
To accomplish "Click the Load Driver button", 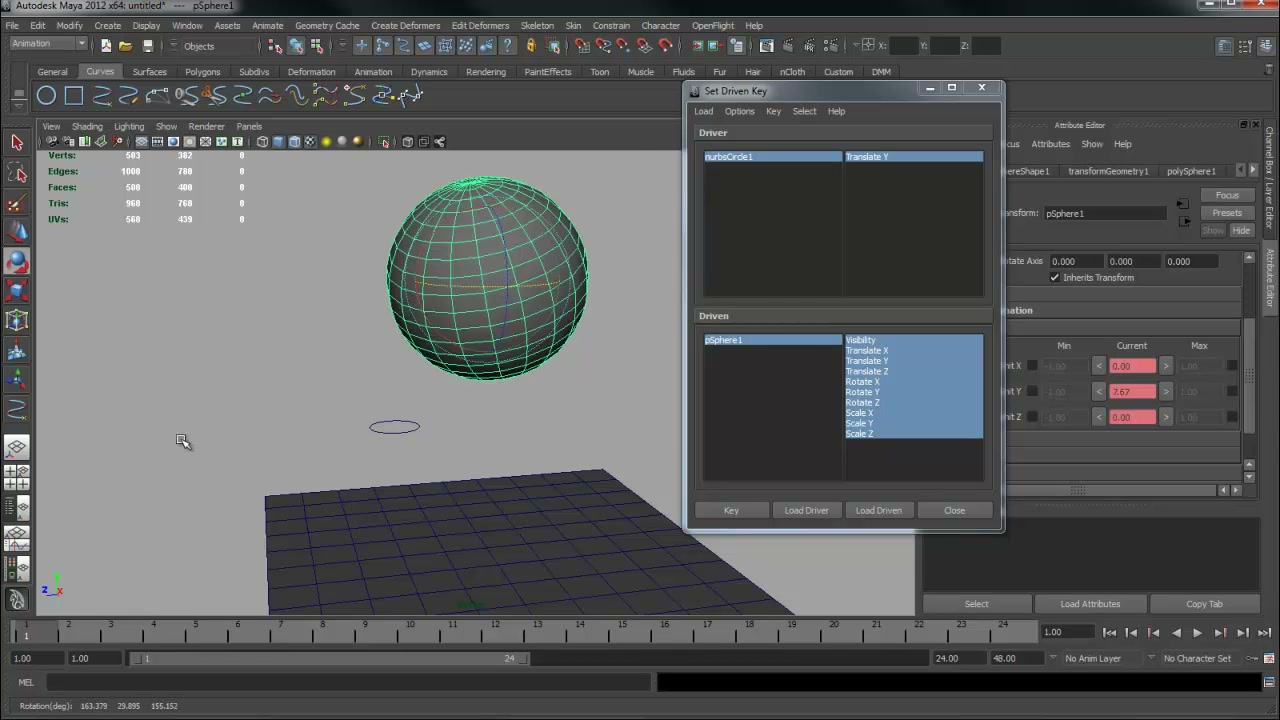I will pyautogui.click(x=806, y=510).
